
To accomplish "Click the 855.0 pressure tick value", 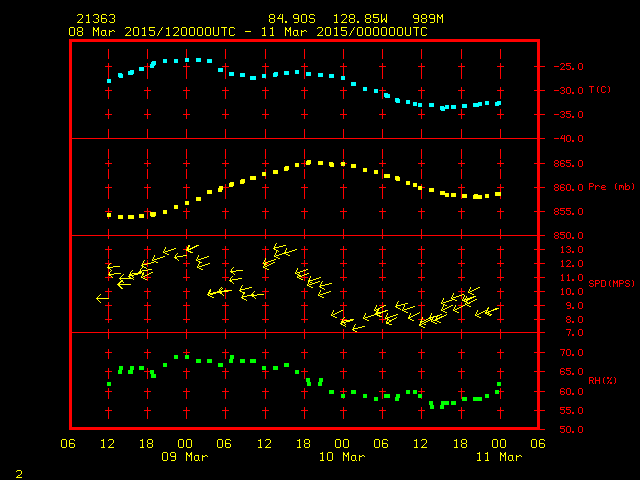I will click(x=569, y=212).
